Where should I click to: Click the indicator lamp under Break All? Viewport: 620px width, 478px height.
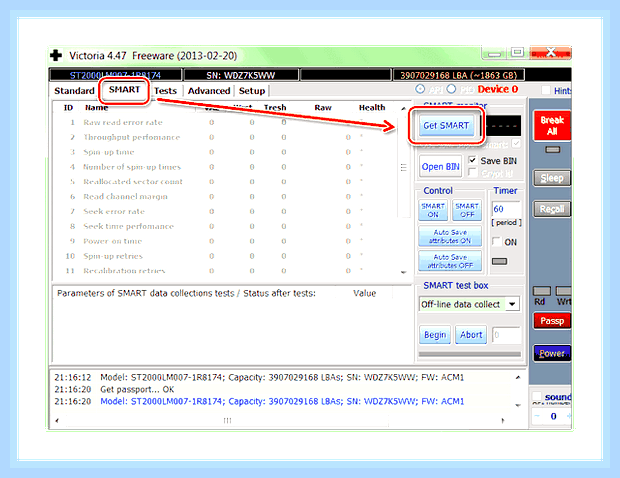point(552,149)
